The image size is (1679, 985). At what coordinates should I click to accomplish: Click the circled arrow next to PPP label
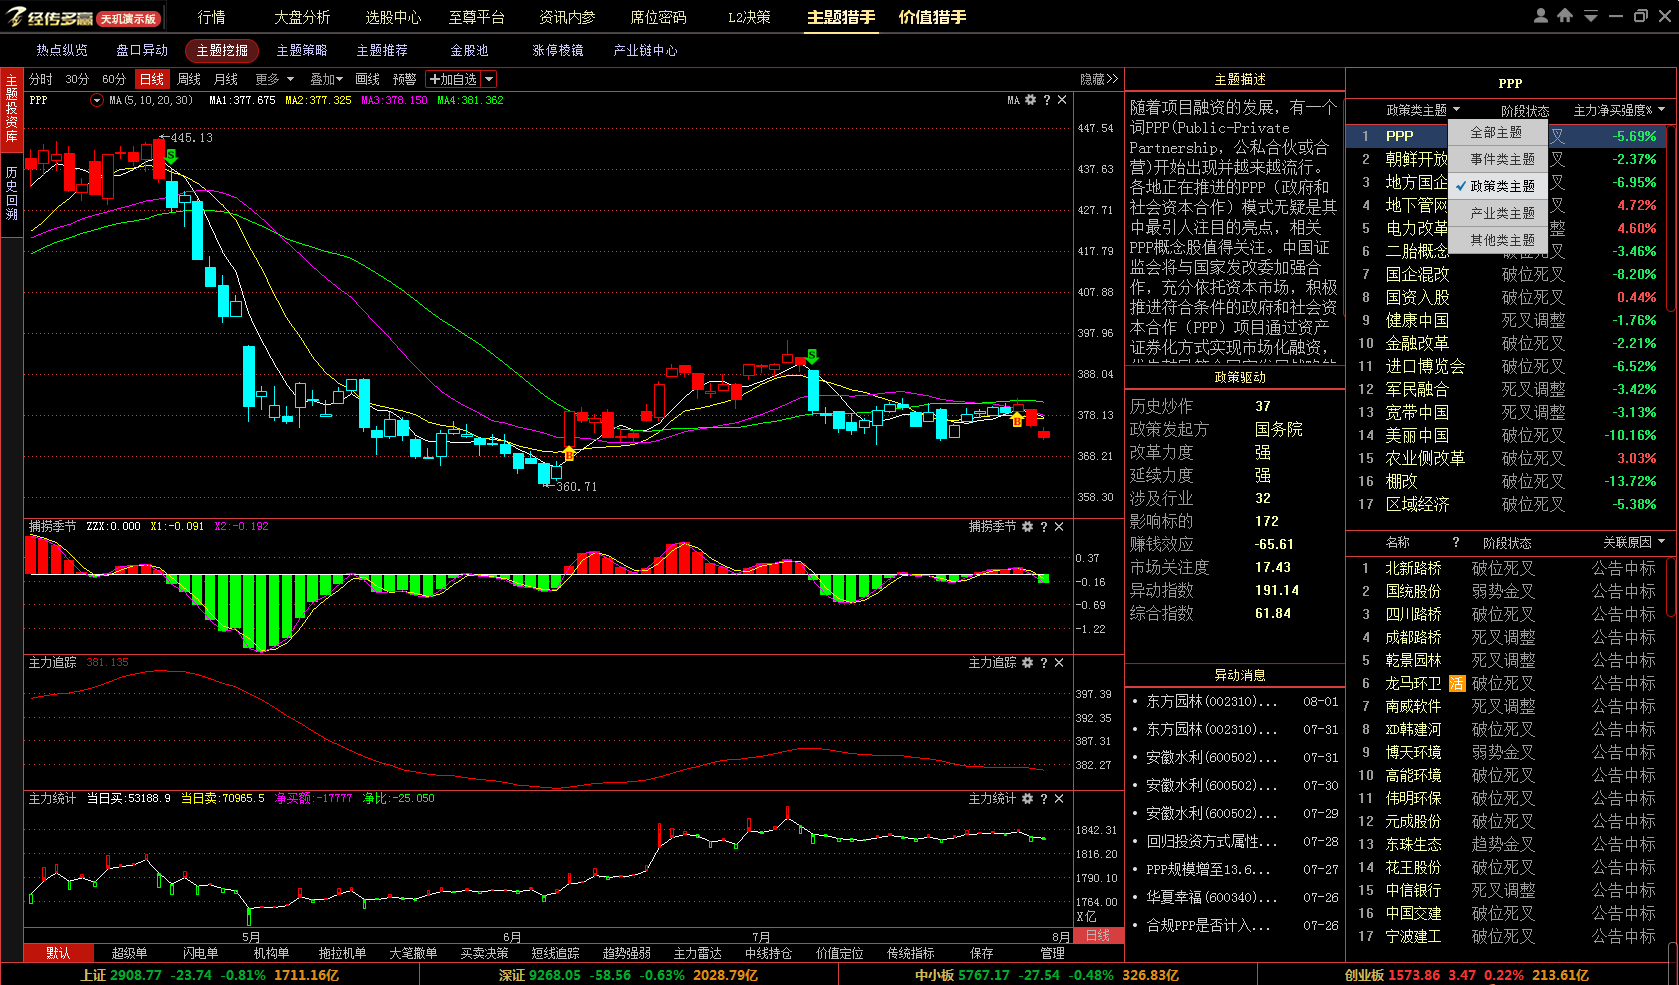[97, 100]
